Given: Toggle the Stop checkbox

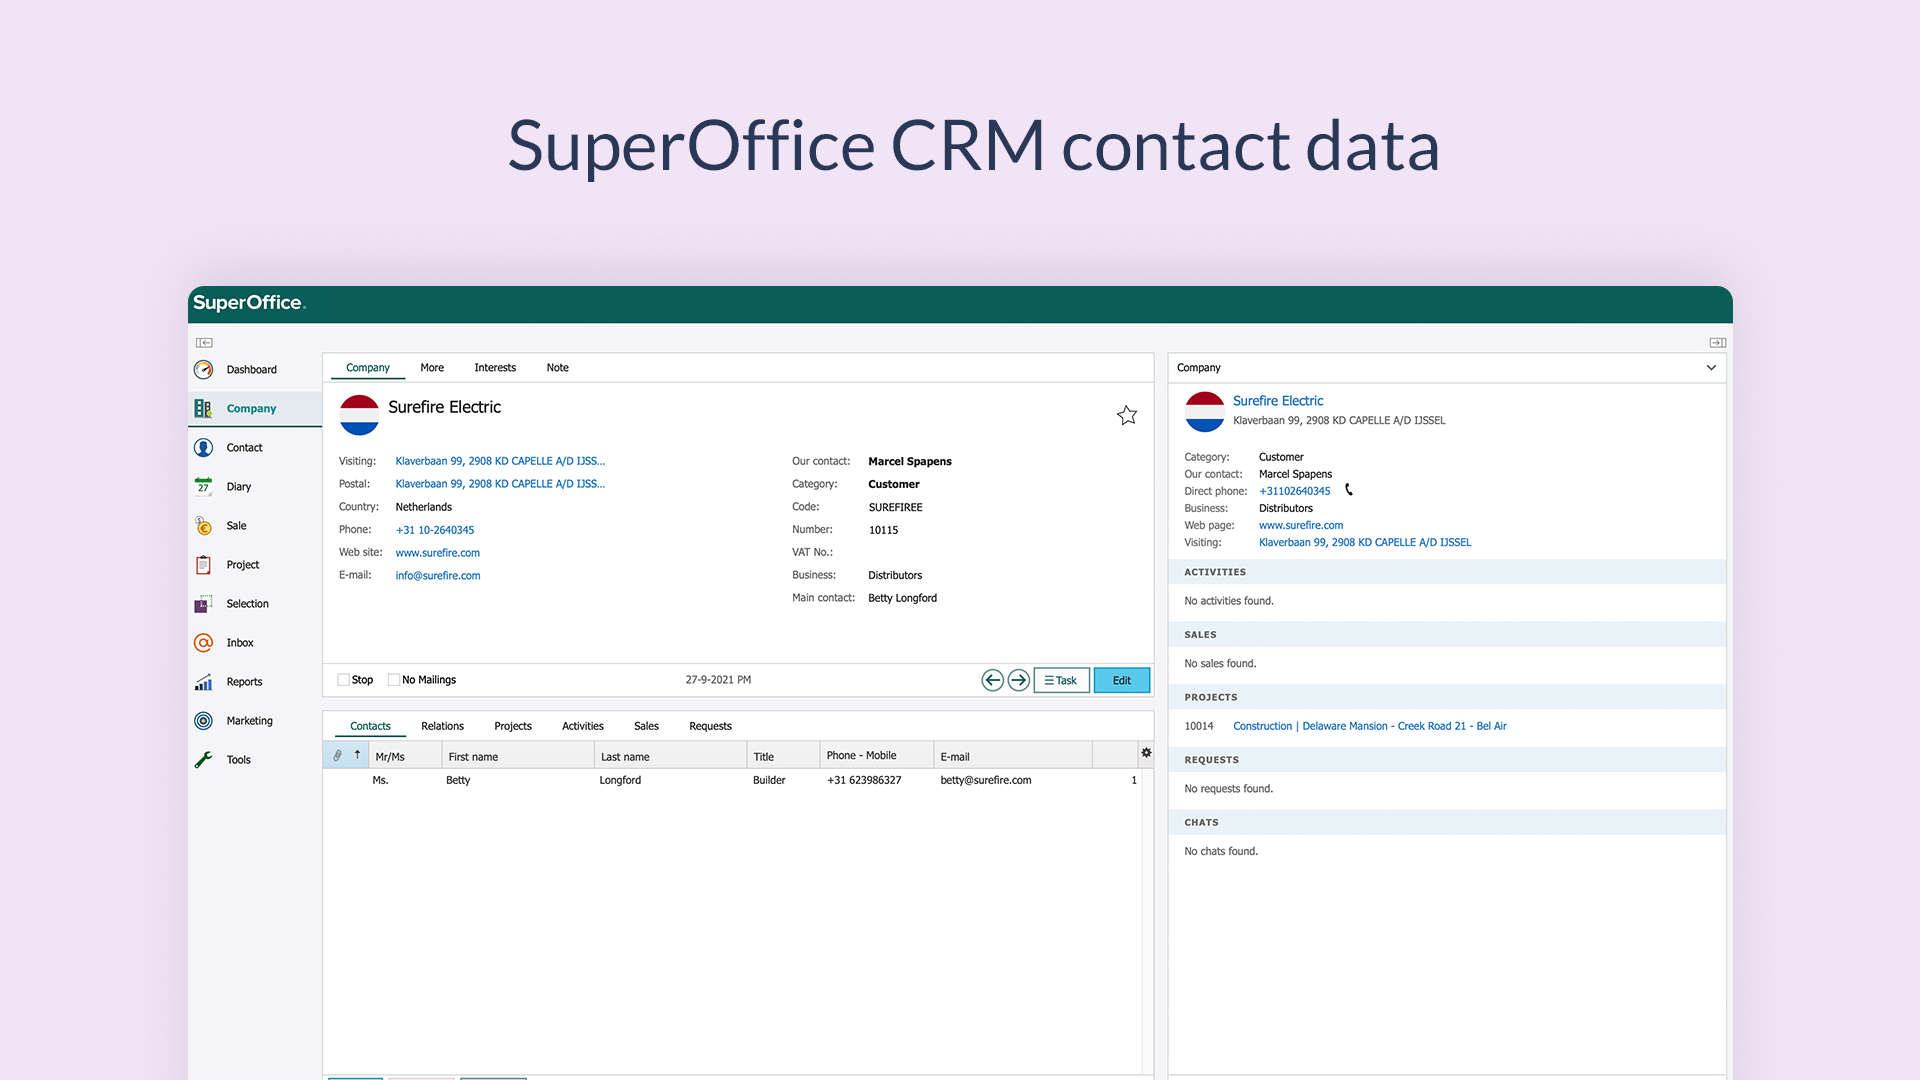Looking at the screenshot, I should point(343,680).
